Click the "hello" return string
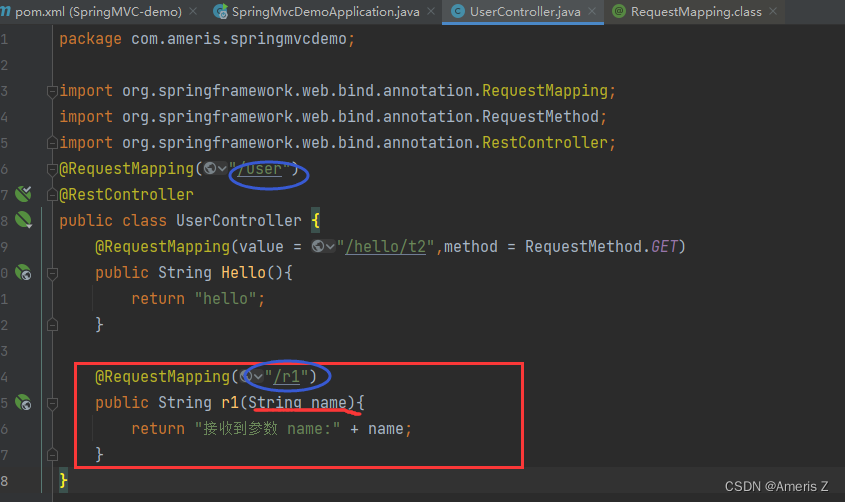This screenshot has height=502, width=845. point(225,298)
